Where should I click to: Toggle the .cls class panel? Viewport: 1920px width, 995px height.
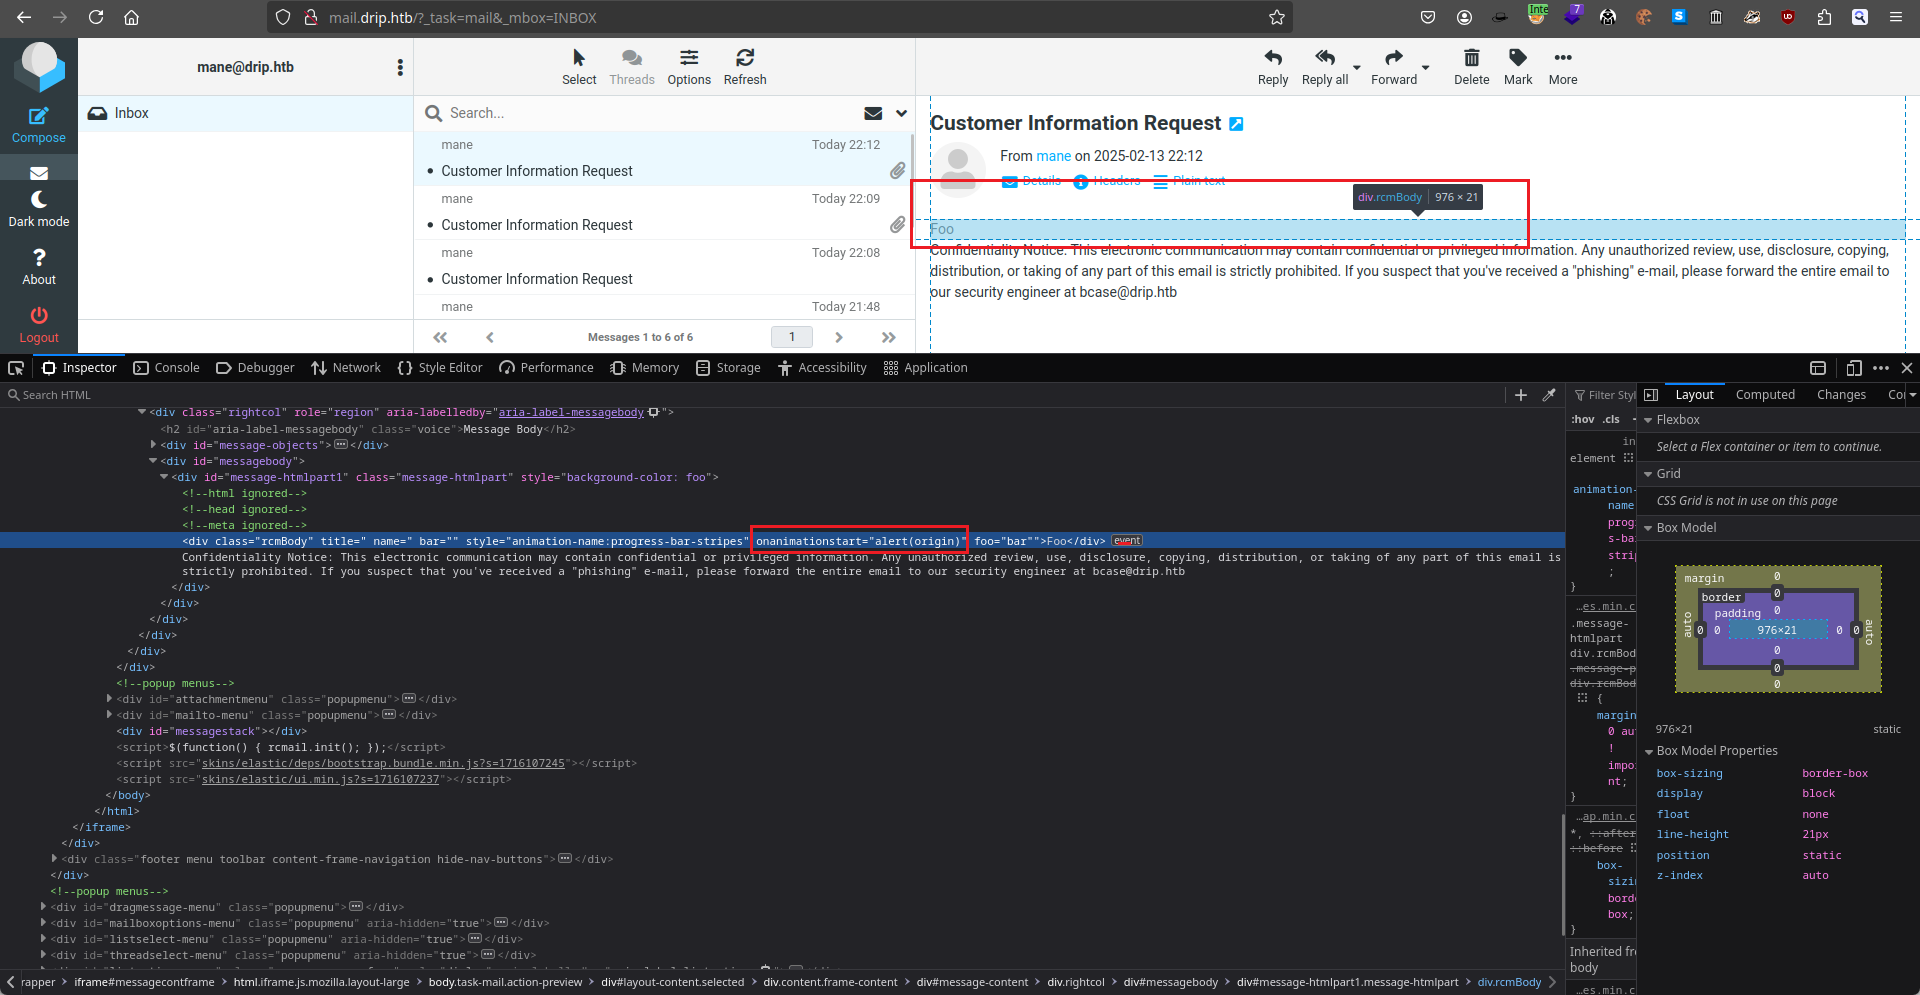(1610, 420)
